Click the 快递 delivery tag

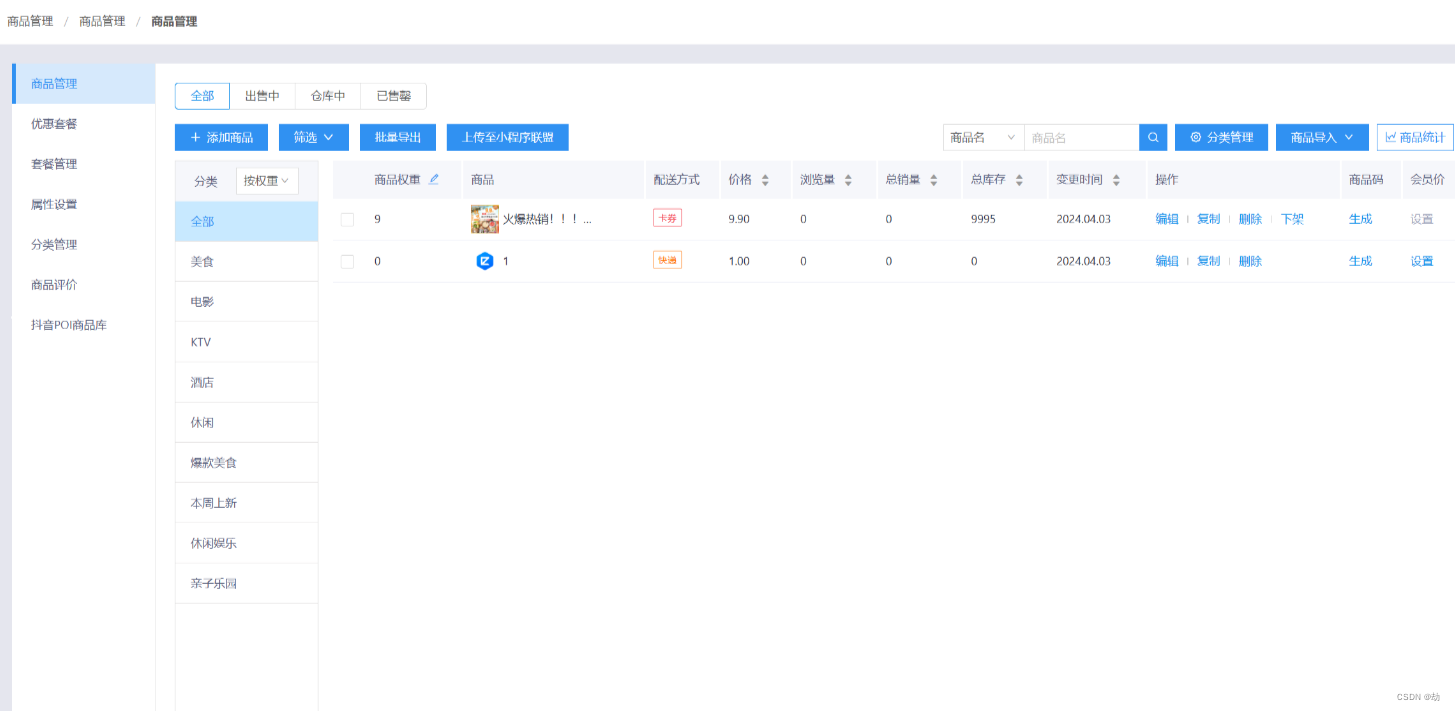pos(667,260)
